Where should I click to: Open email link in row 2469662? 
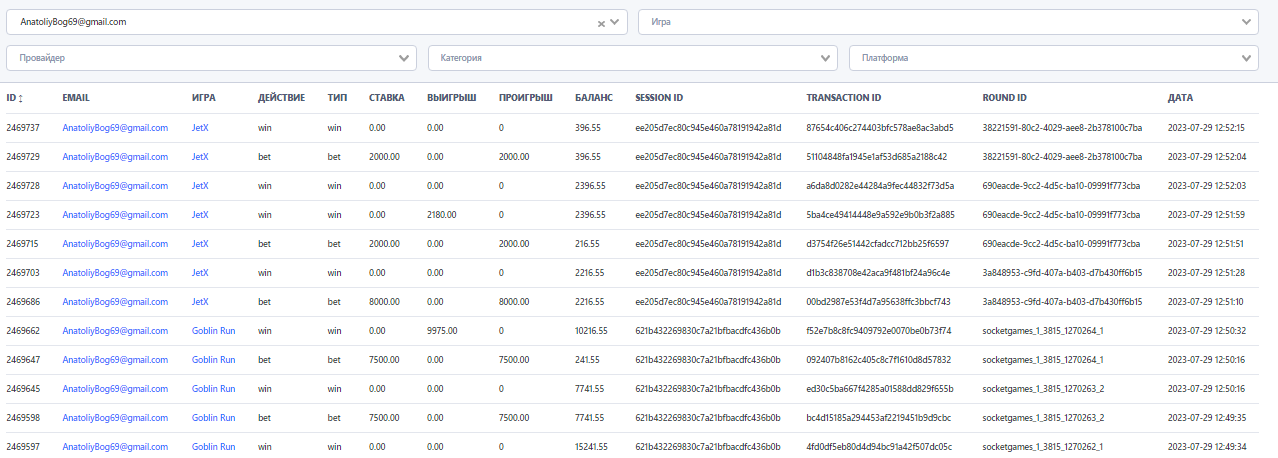(x=115, y=331)
